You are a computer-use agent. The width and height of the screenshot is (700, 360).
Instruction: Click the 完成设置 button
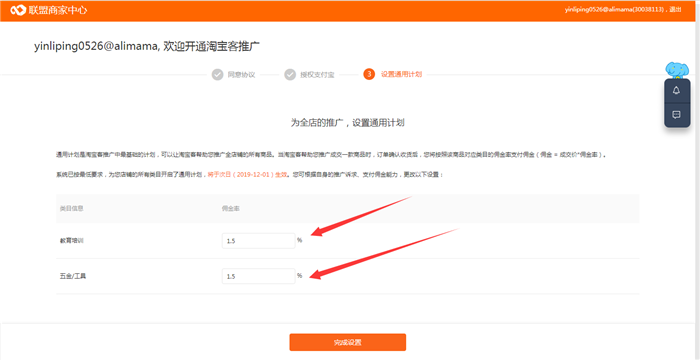(348, 343)
